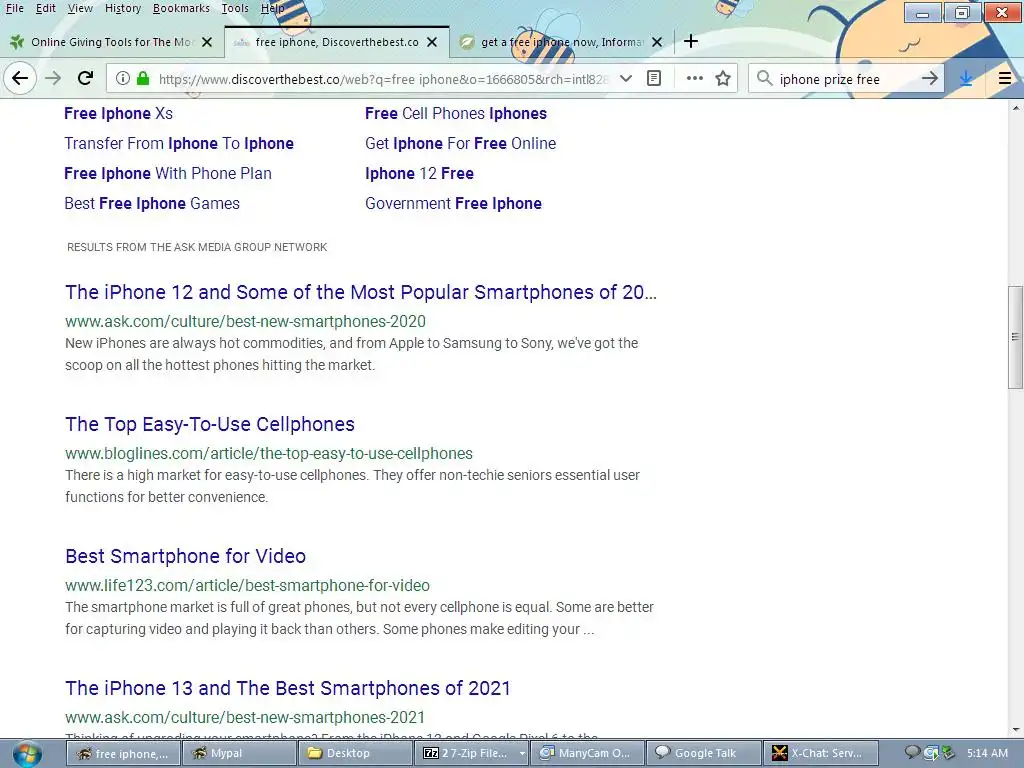Open Iphone 12 Free related search
The image size is (1024, 768).
[419, 174]
